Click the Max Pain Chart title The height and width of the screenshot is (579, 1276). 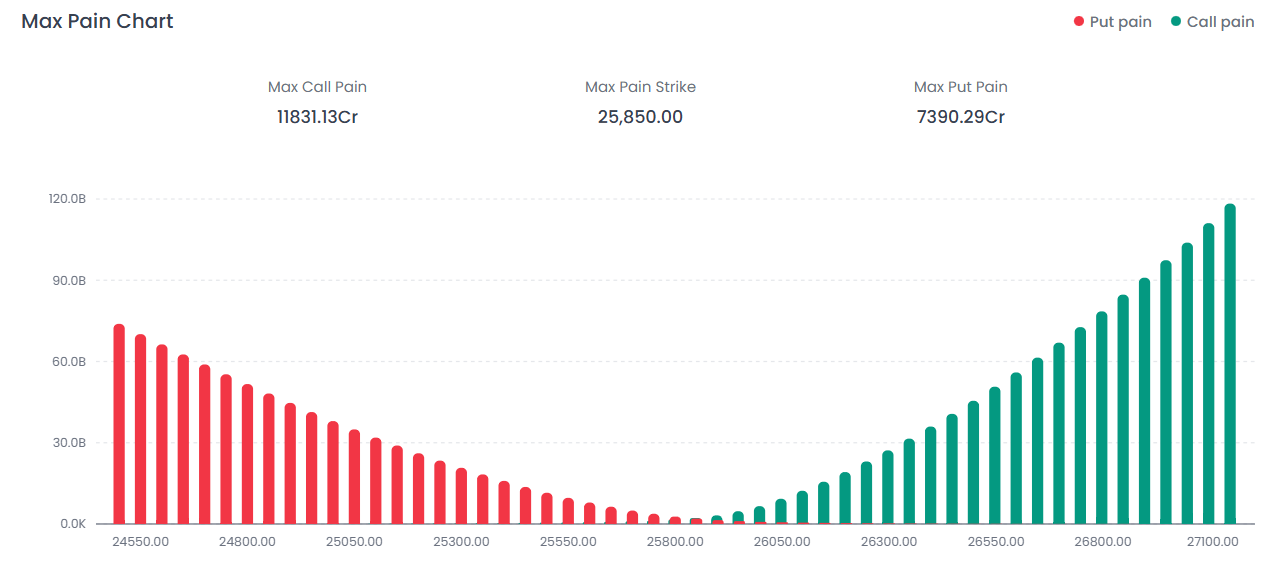(97, 21)
